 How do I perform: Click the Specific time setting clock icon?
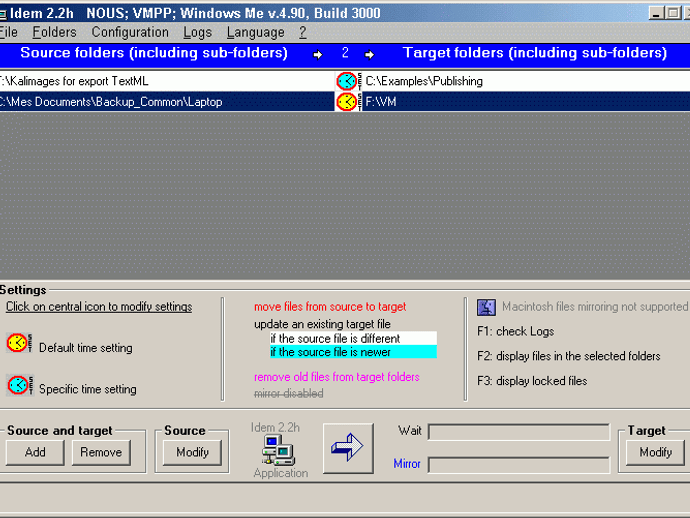[x=19, y=385]
